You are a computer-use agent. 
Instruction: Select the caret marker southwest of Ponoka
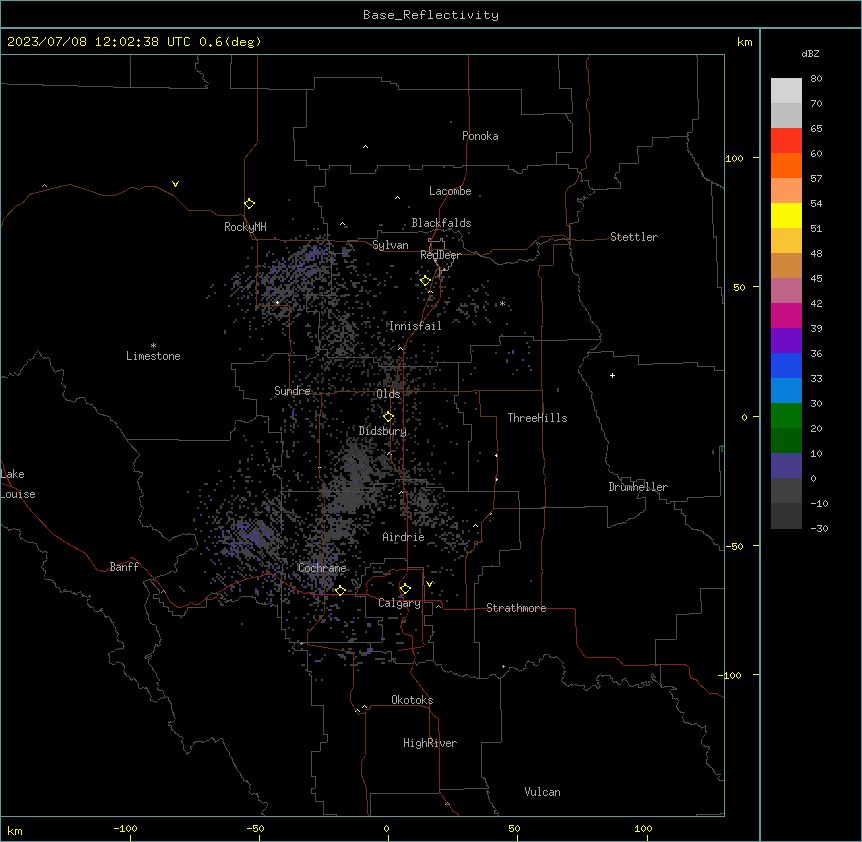366,147
